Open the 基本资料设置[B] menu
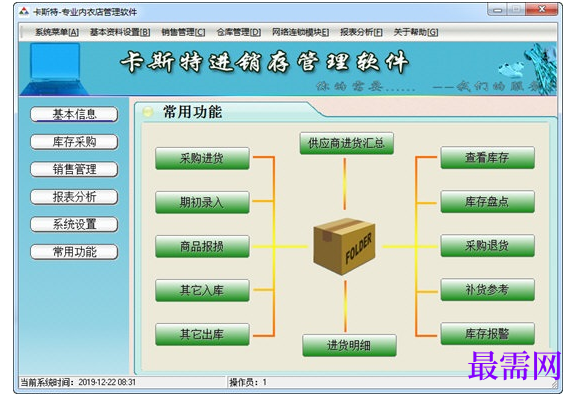 [120, 32]
